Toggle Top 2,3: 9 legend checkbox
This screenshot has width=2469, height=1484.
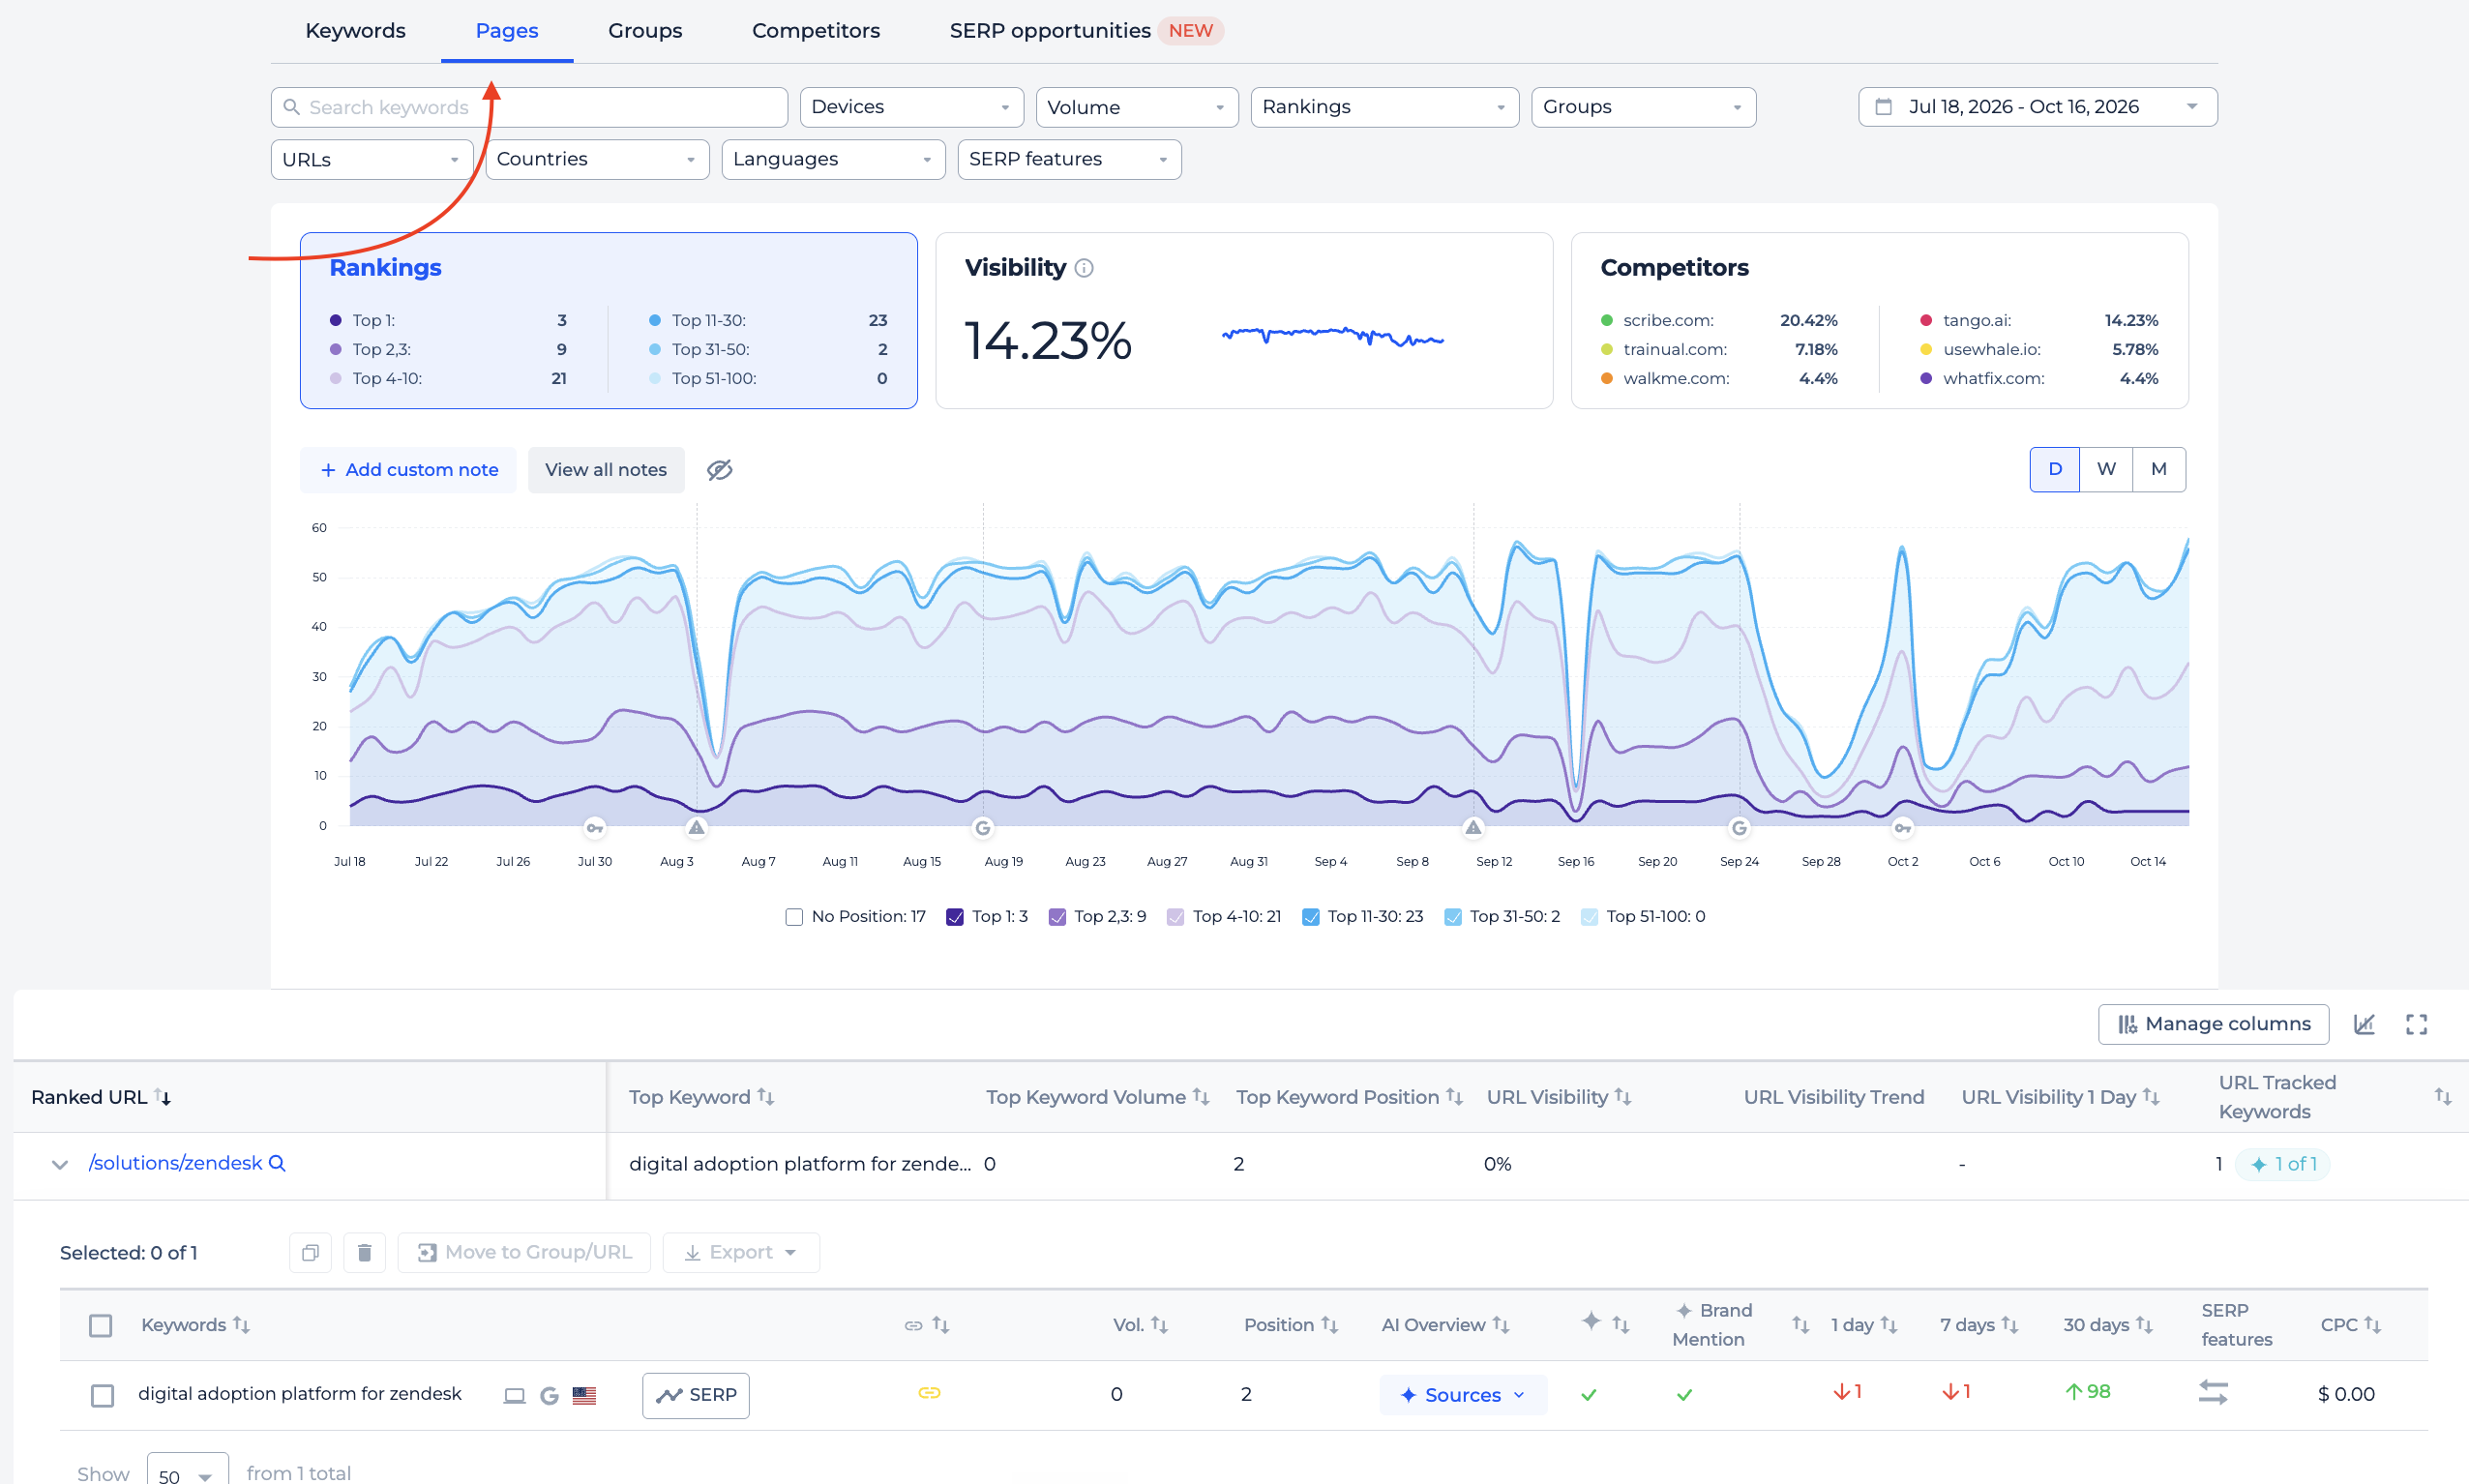click(1057, 917)
